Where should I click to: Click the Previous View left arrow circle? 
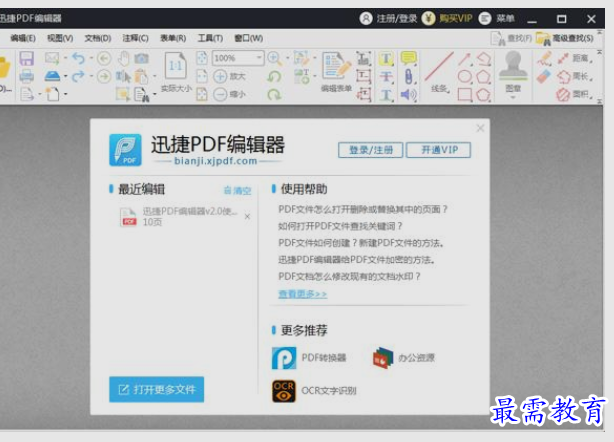tap(104, 58)
